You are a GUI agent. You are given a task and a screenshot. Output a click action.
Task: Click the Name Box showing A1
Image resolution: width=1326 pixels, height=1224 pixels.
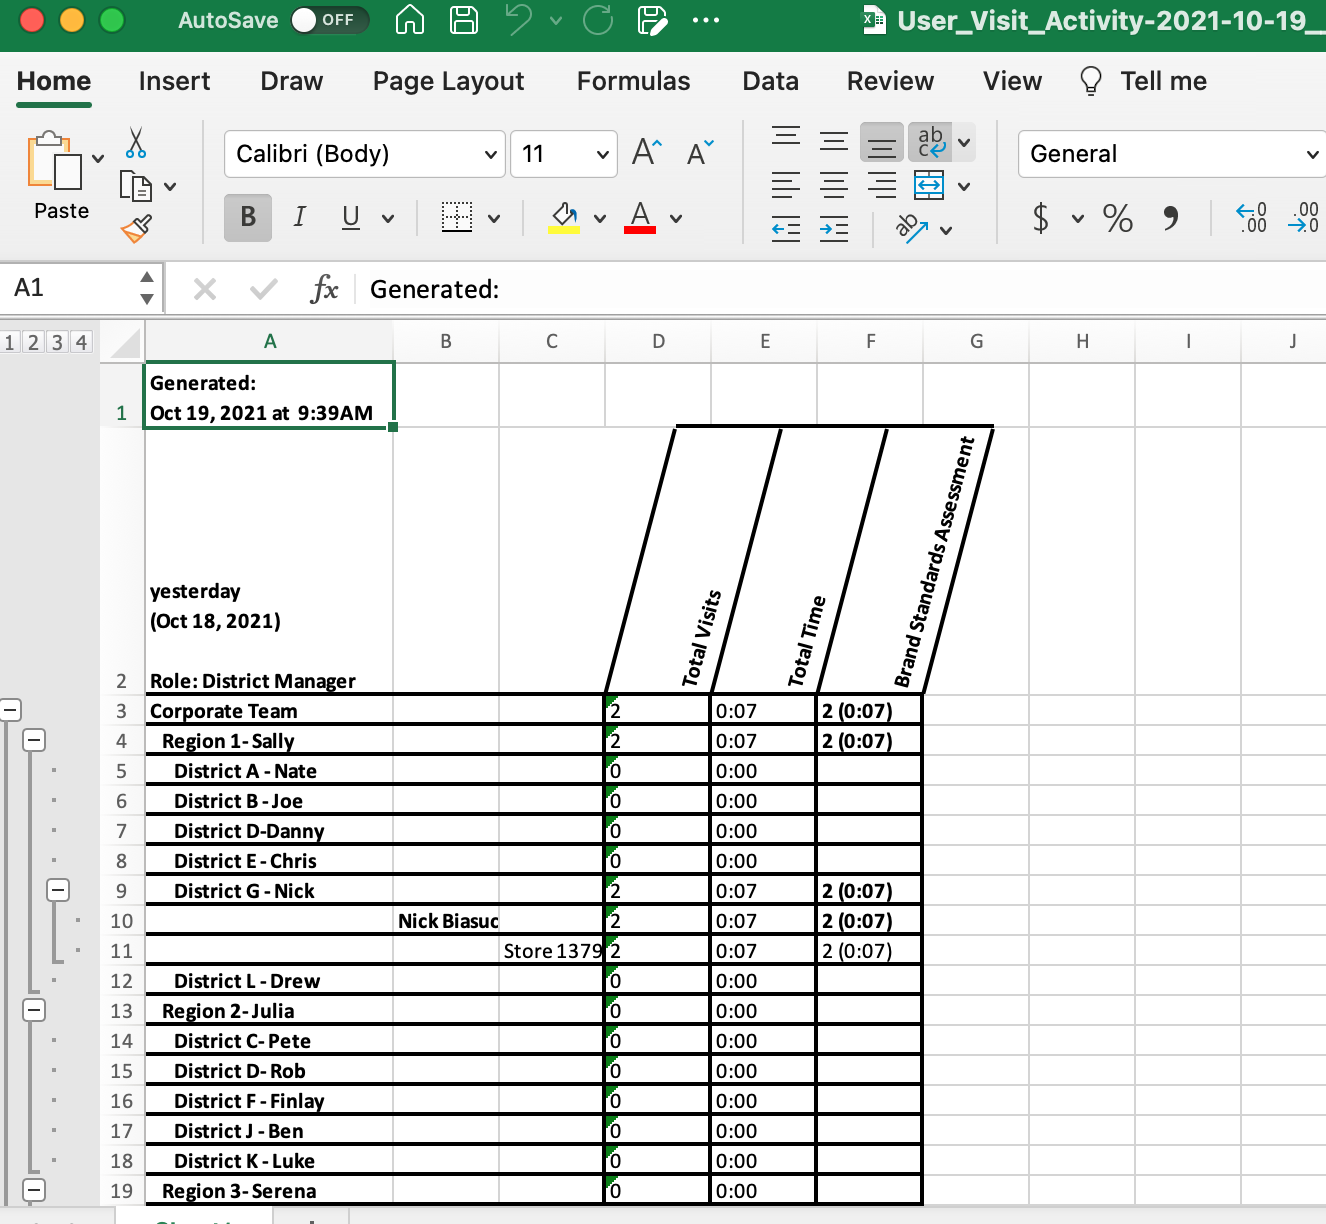[x=70, y=289]
